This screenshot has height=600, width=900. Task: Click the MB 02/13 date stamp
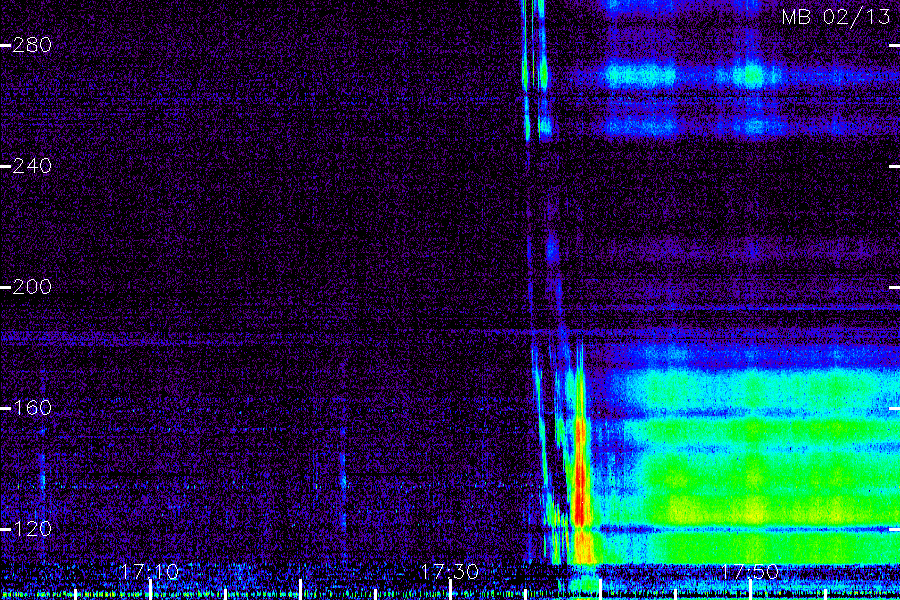tap(836, 17)
